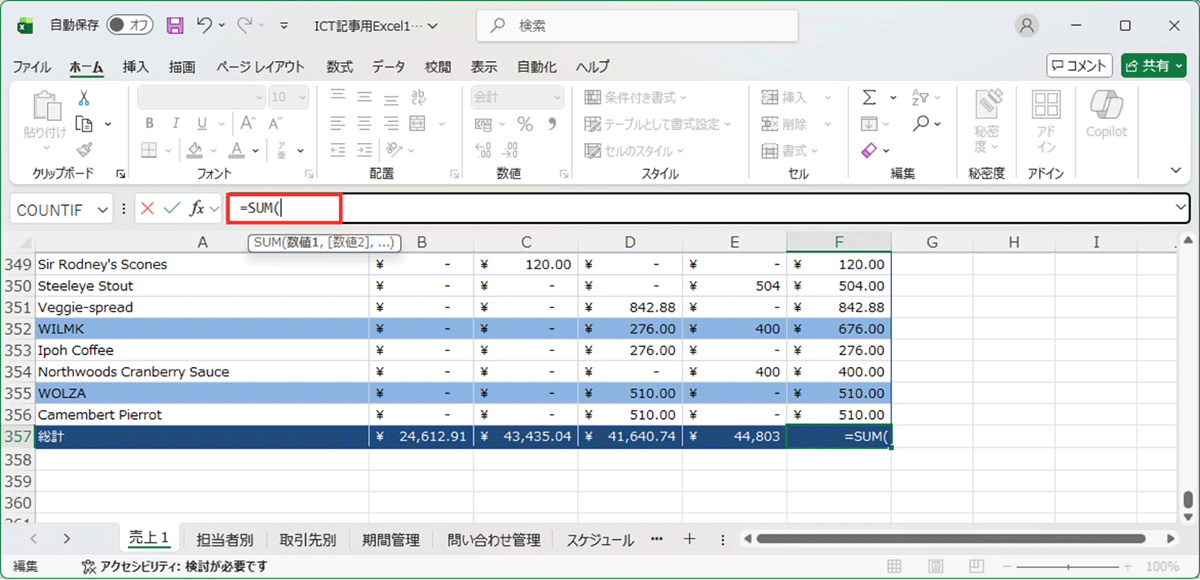This screenshot has height=580, width=1200.
Task: Click the zoom slider in status bar
Action: [1088, 567]
